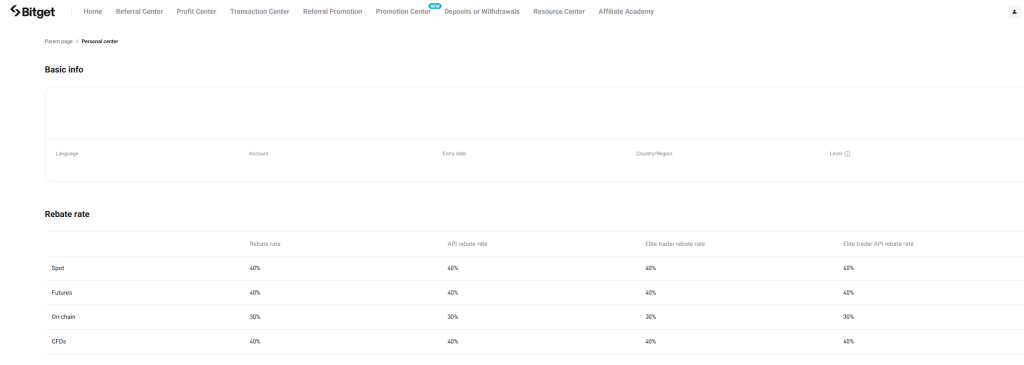This screenshot has height=365, width=1024.
Task: Select the CFDs row label
Action: [59, 341]
